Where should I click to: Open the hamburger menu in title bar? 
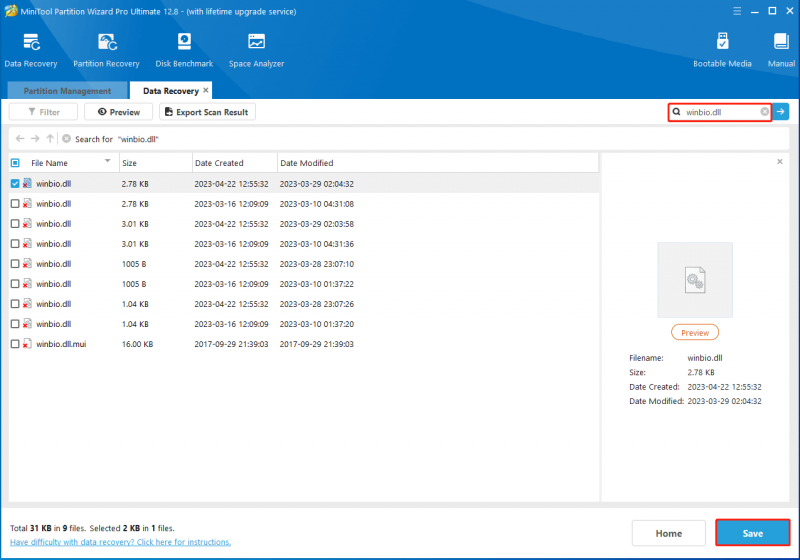pyautogui.click(x=737, y=11)
